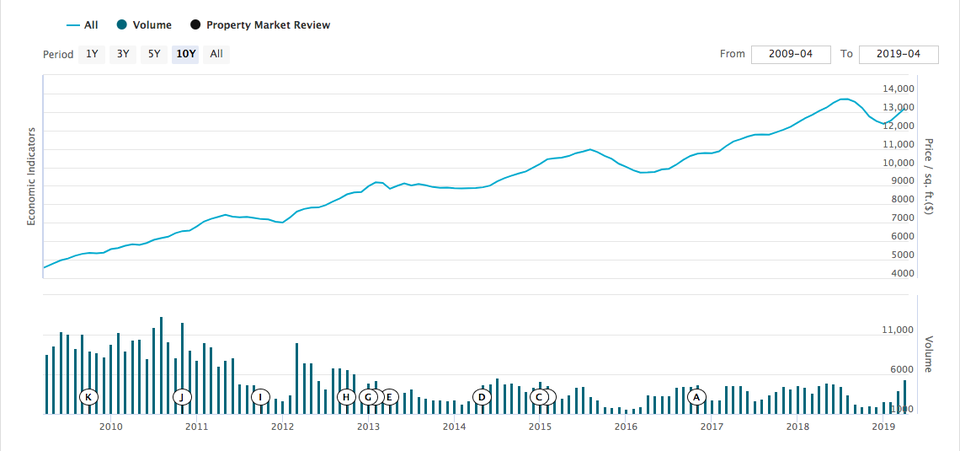The image size is (960, 451).
Task: Select the 1Y period
Action: [x=92, y=54]
